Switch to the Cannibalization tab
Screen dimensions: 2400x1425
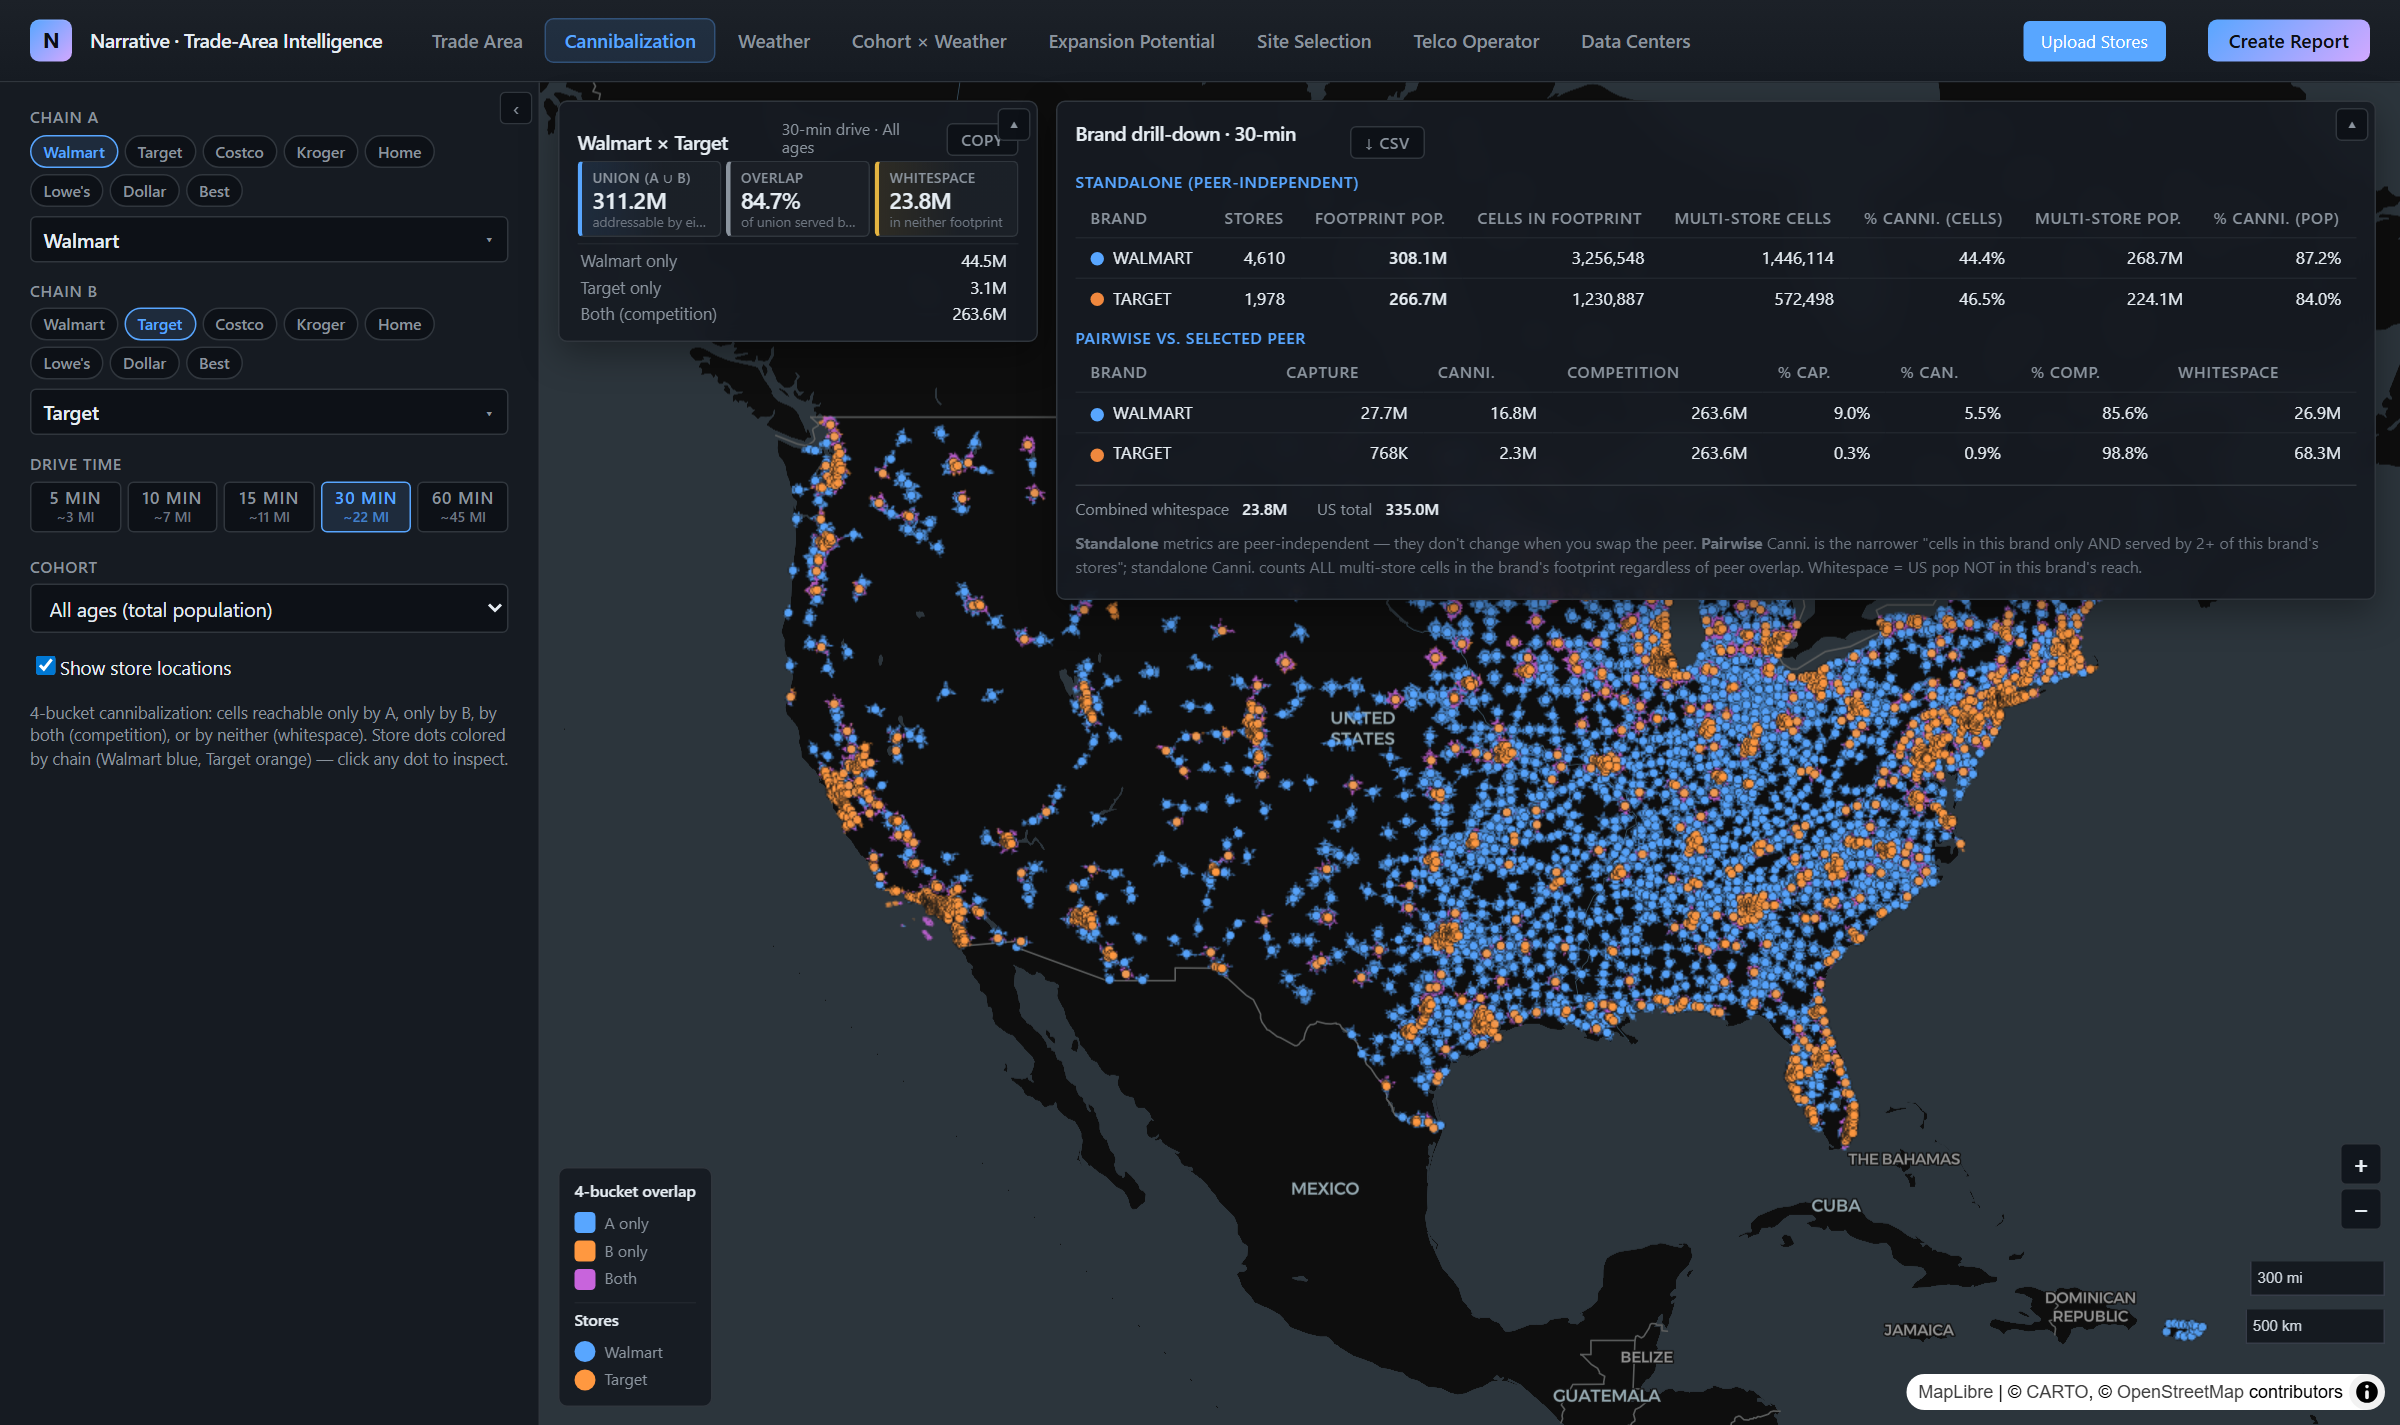pyautogui.click(x=630, y=41)
